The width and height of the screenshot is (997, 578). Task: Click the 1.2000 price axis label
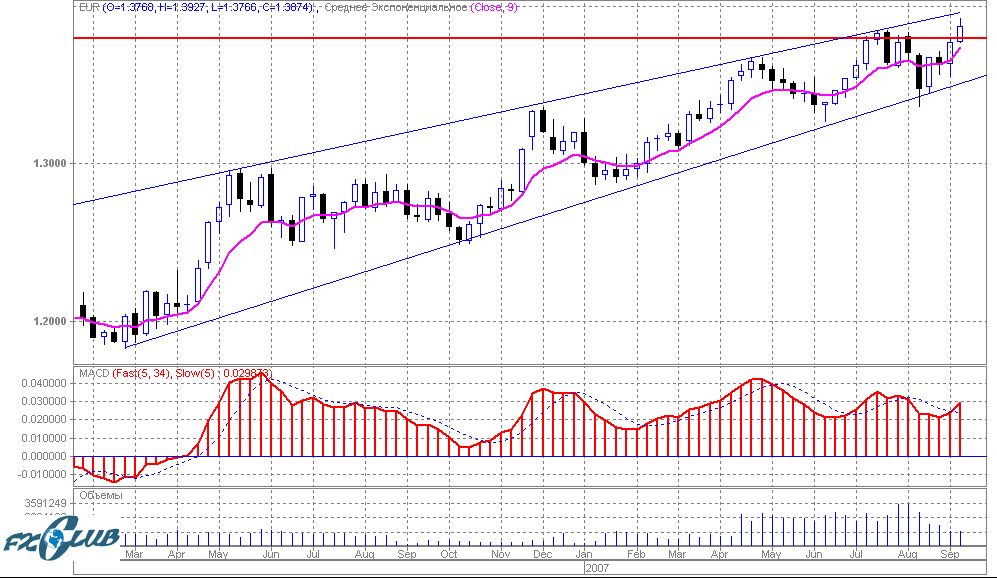[50, 321]
